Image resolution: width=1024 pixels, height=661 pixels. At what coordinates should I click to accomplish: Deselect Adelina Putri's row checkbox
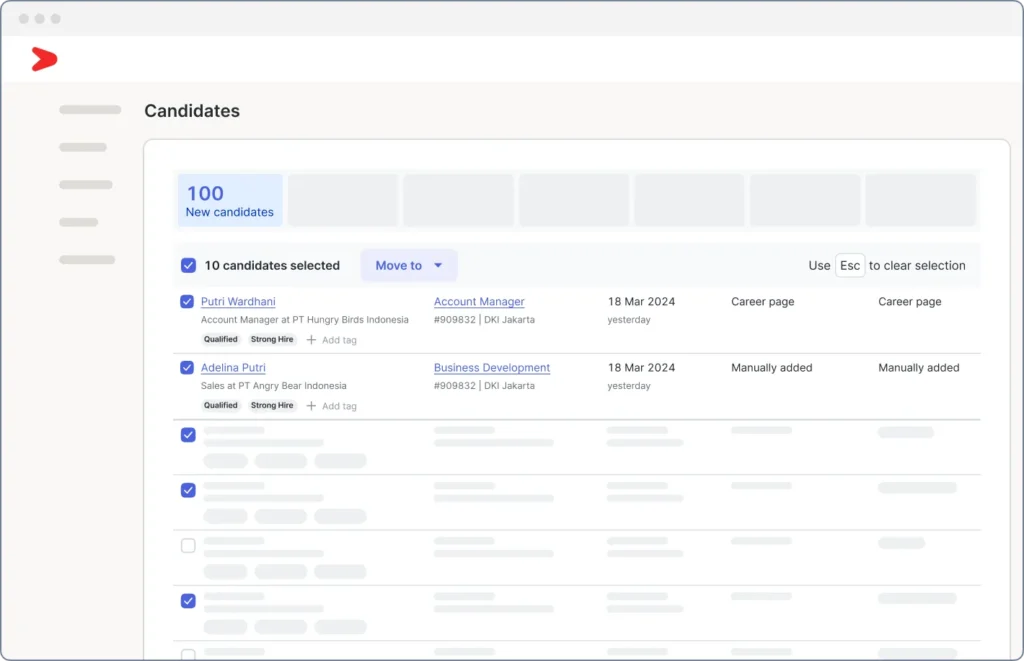coord(187,368)
